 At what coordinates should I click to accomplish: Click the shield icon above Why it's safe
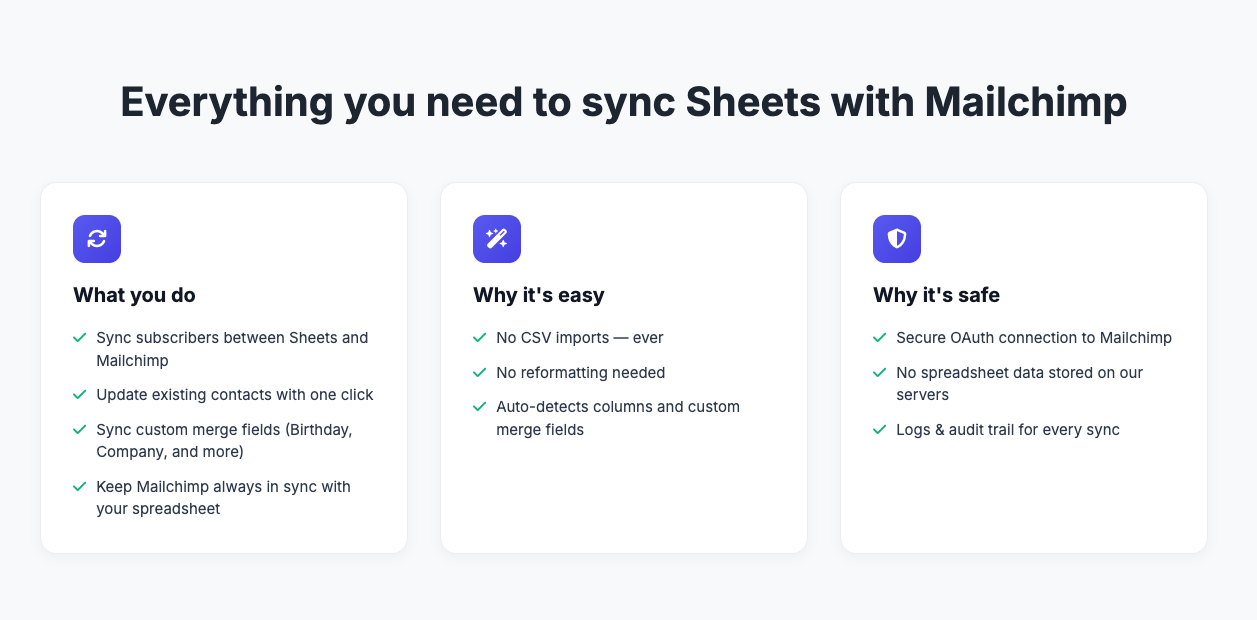tap(896, 239)
